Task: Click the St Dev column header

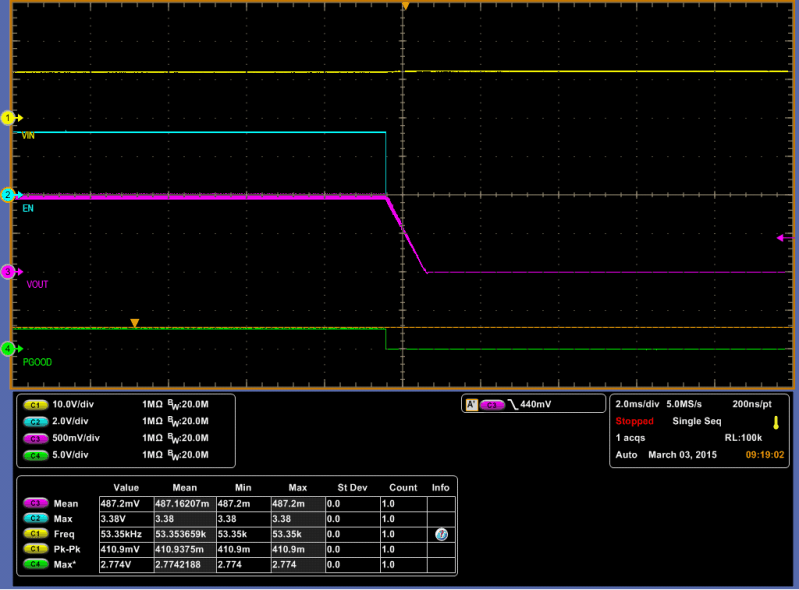Action: (351, 487)
